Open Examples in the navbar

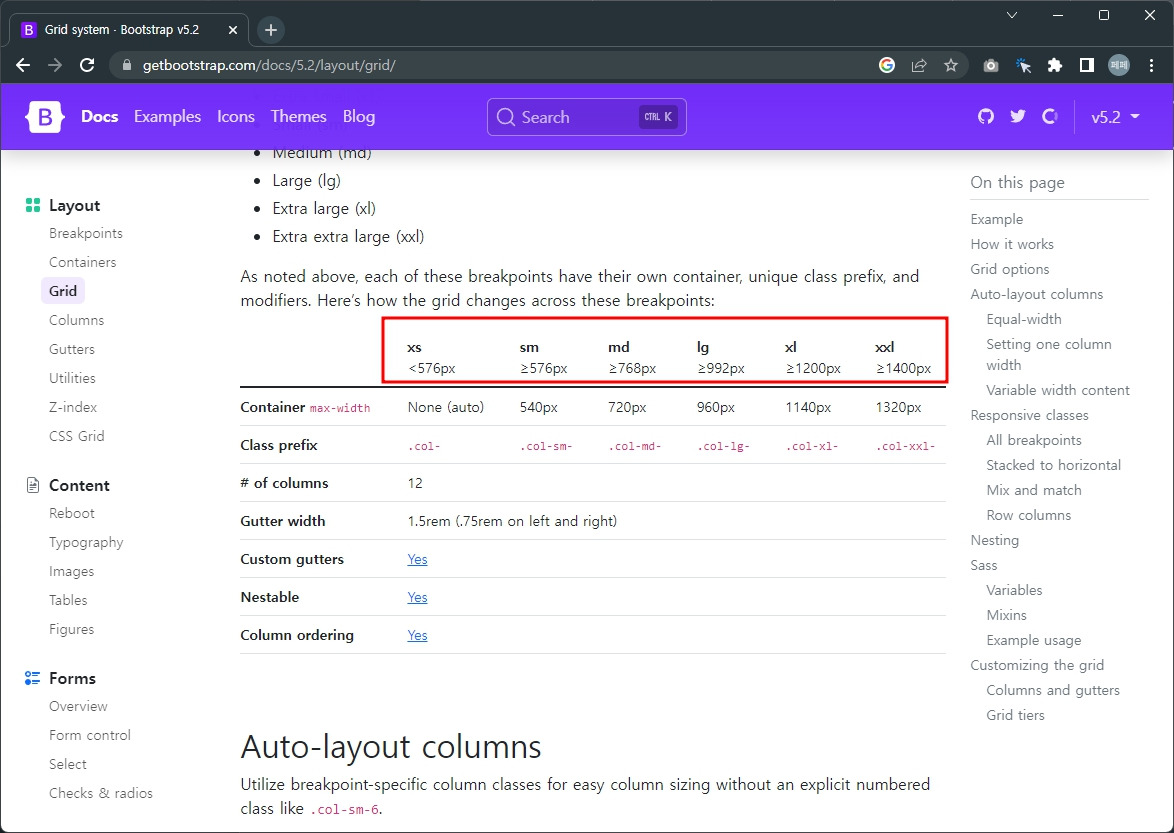pos(168,117)
